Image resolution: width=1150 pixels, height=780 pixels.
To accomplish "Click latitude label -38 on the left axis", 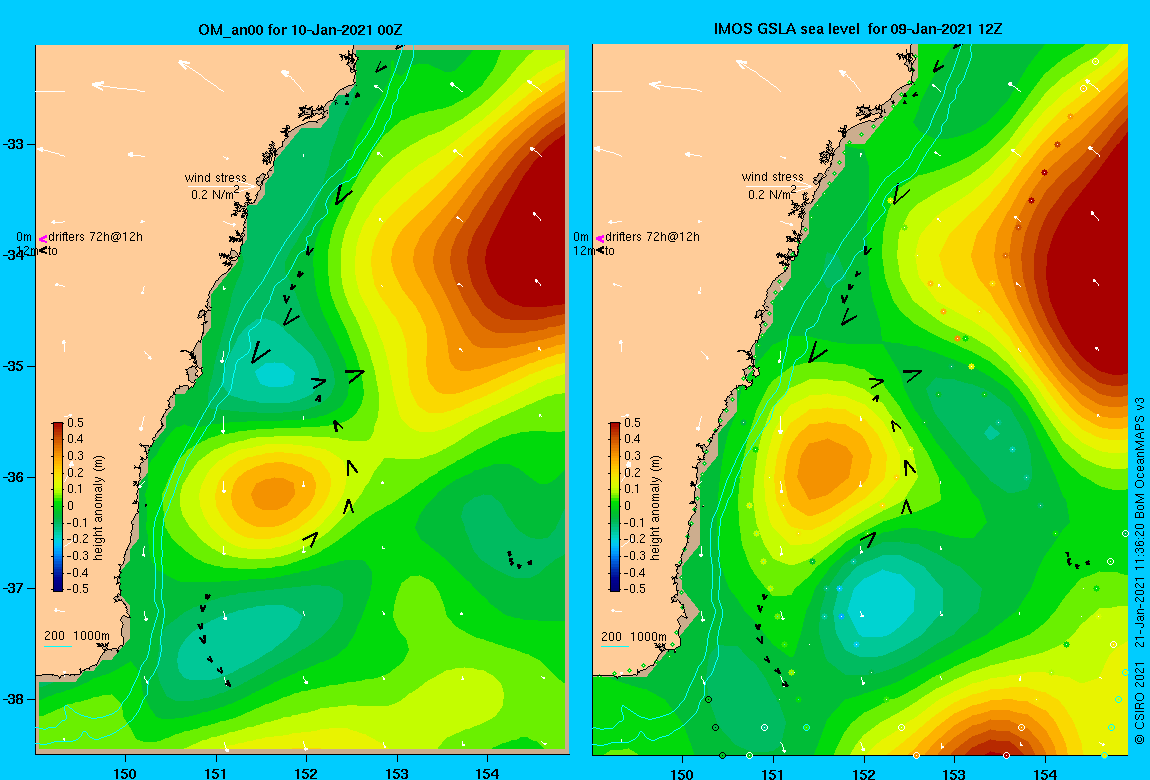I will [x=13, y=699].
